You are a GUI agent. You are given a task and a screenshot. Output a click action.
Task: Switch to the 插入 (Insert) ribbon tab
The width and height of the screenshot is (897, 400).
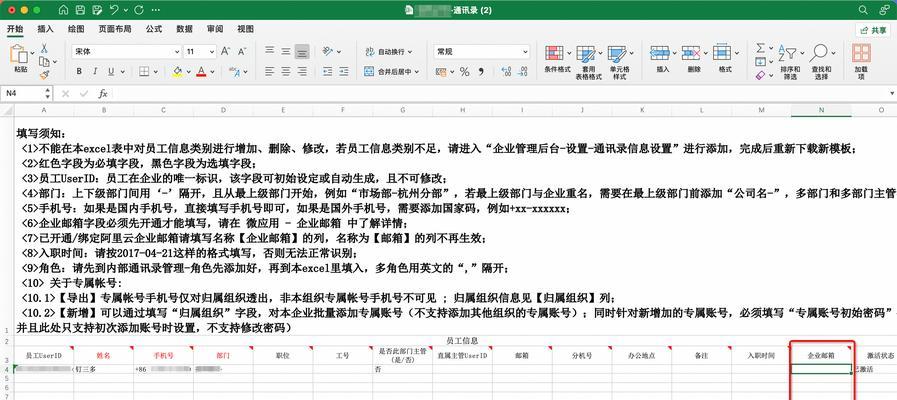click(x=45, y=29)
